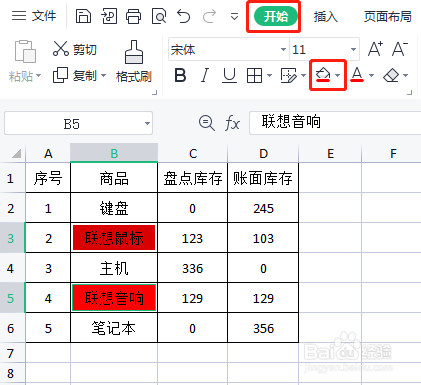The height and width of the screenshot is (385, 421).
Task: Click 剪切 to cut selection
Action: (75, 49)
